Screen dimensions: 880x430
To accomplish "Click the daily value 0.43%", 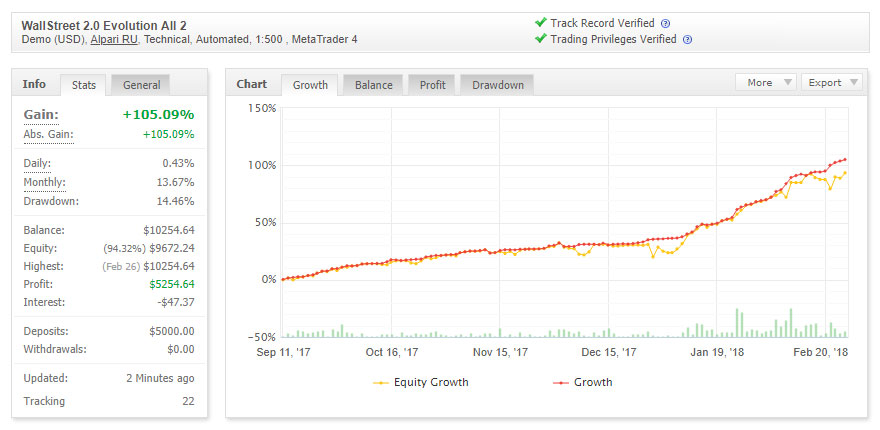I will pos(178,164).
